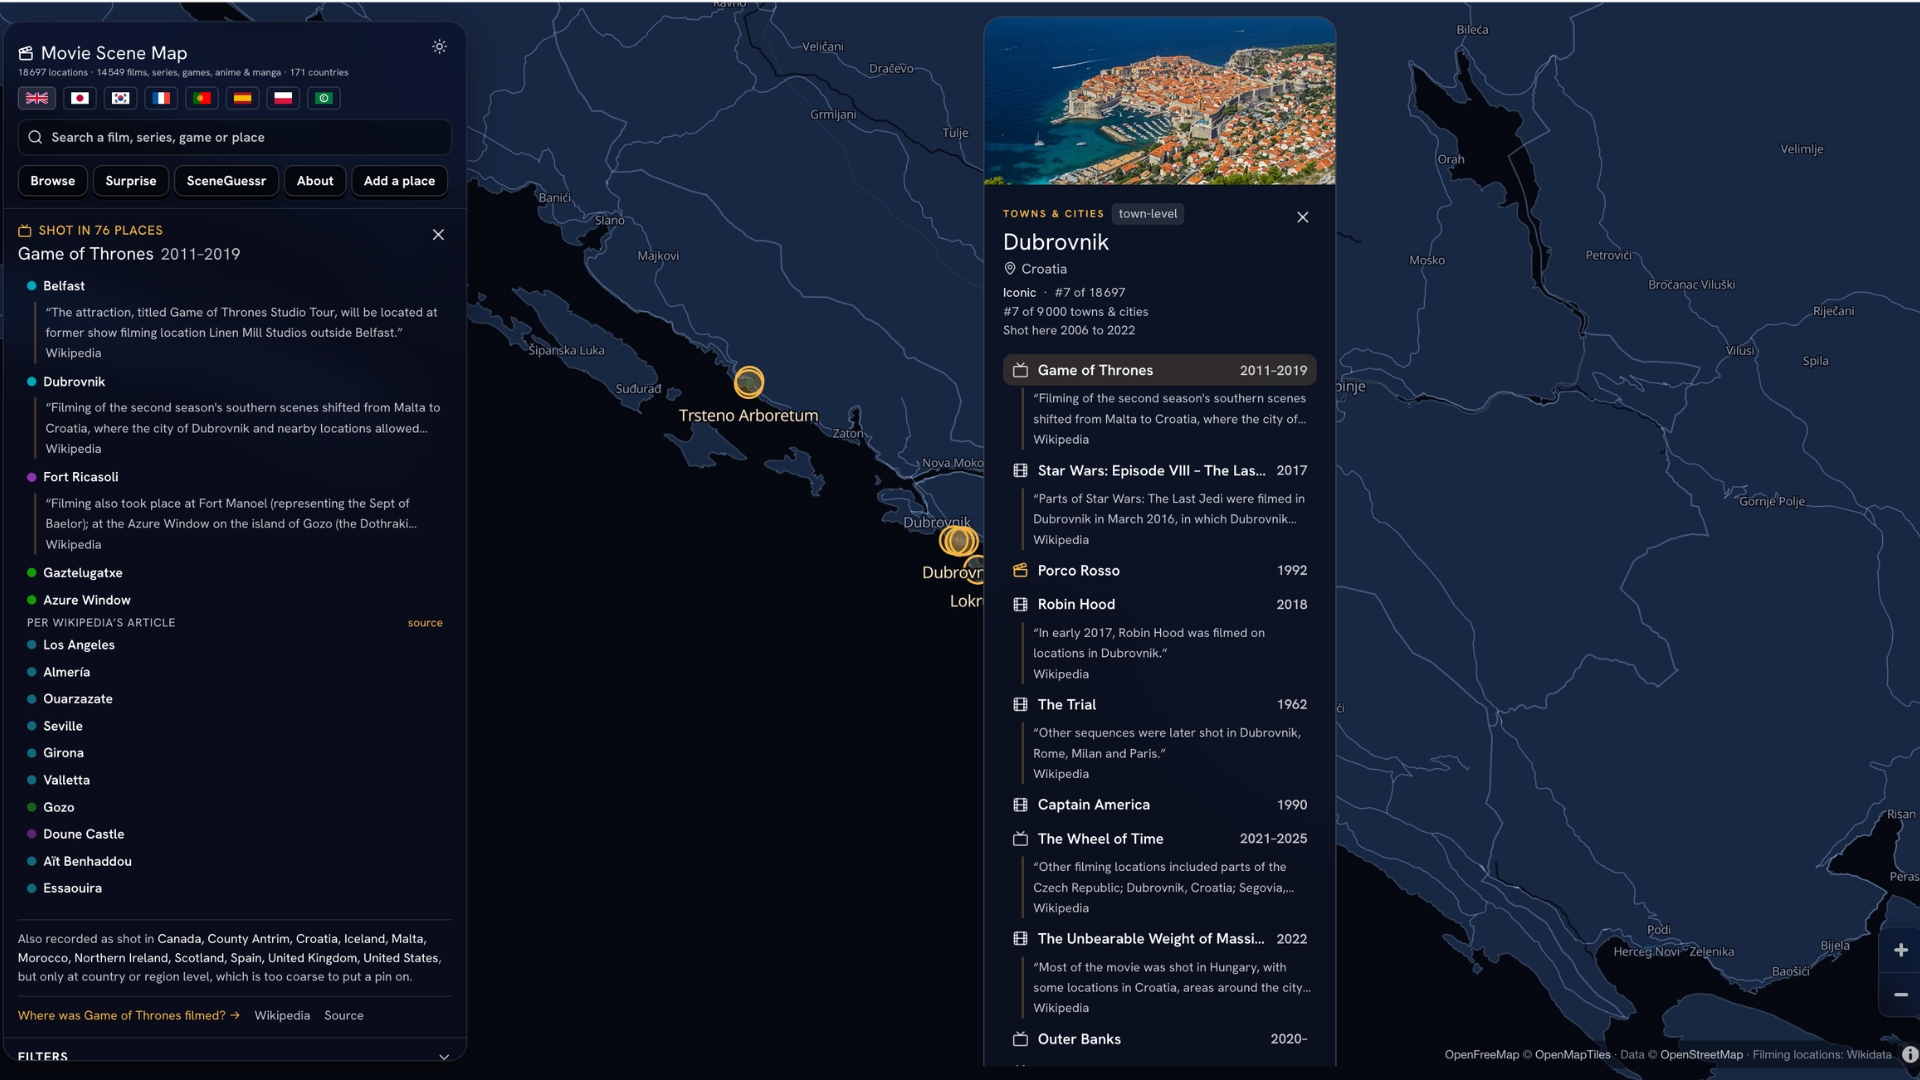Screen dimensions: 1920x1080
Task: Click the TV icon beside The Wheel of Time
Action: [1020, 839]
